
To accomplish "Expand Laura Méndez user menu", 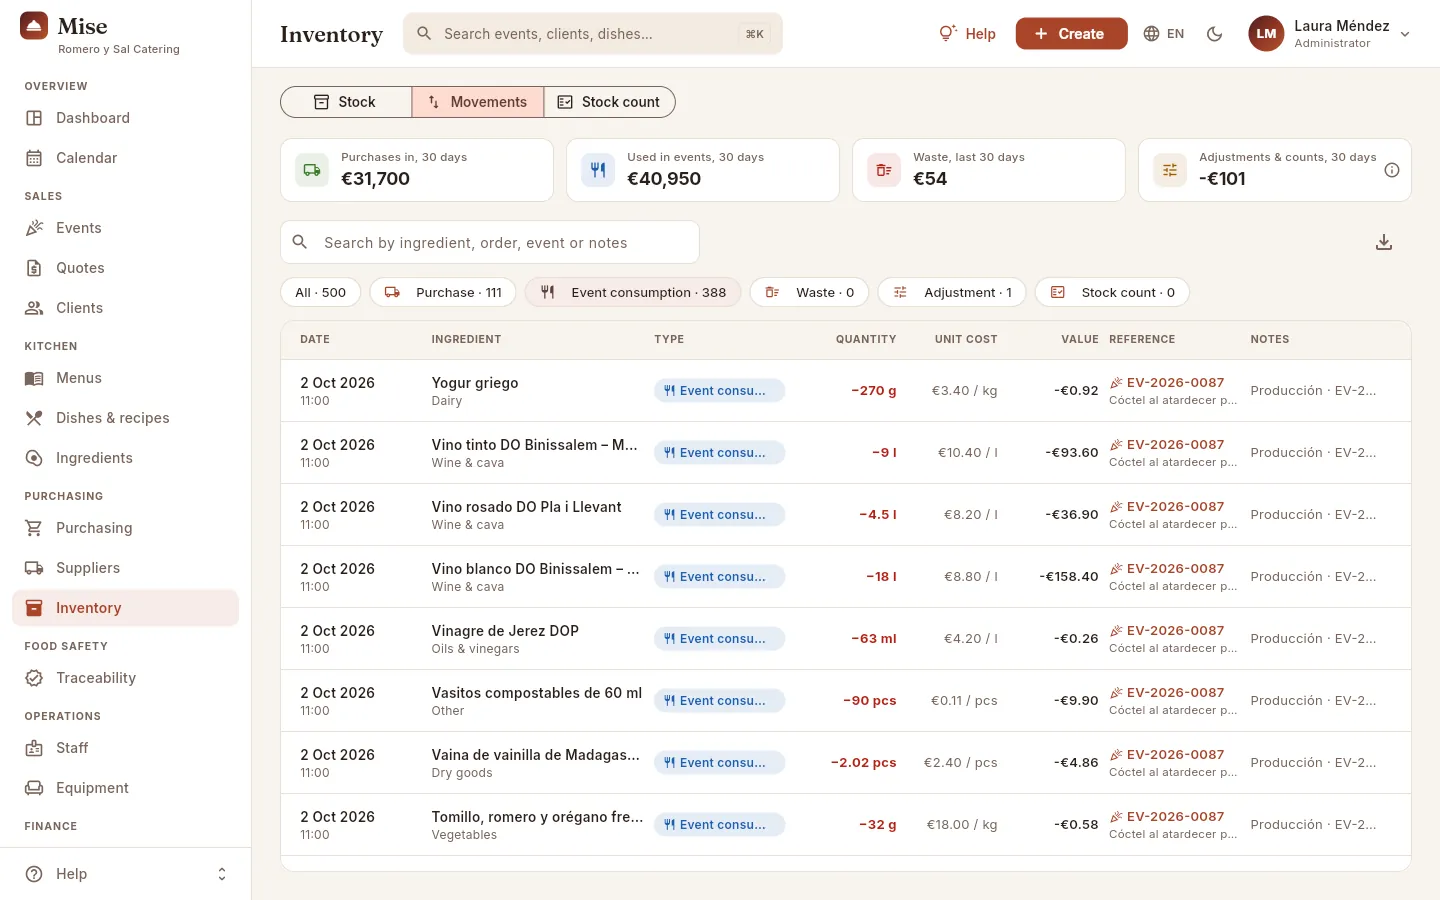I will pyautogui.click(x=1330, y=34).
